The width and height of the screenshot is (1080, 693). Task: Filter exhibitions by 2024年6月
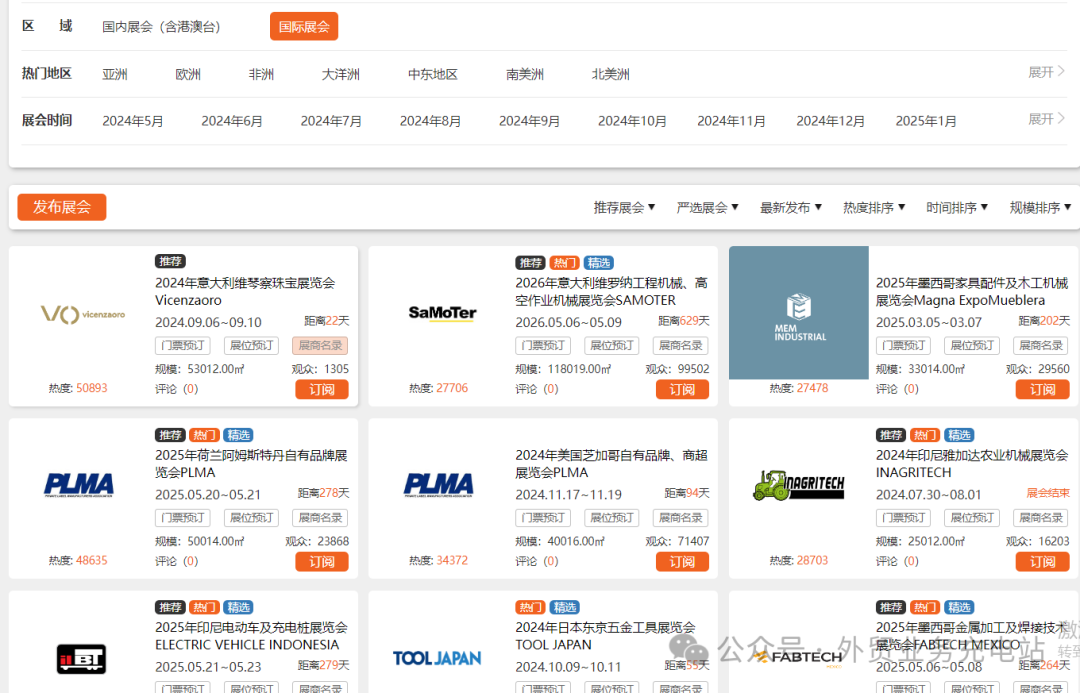(232, 121)
